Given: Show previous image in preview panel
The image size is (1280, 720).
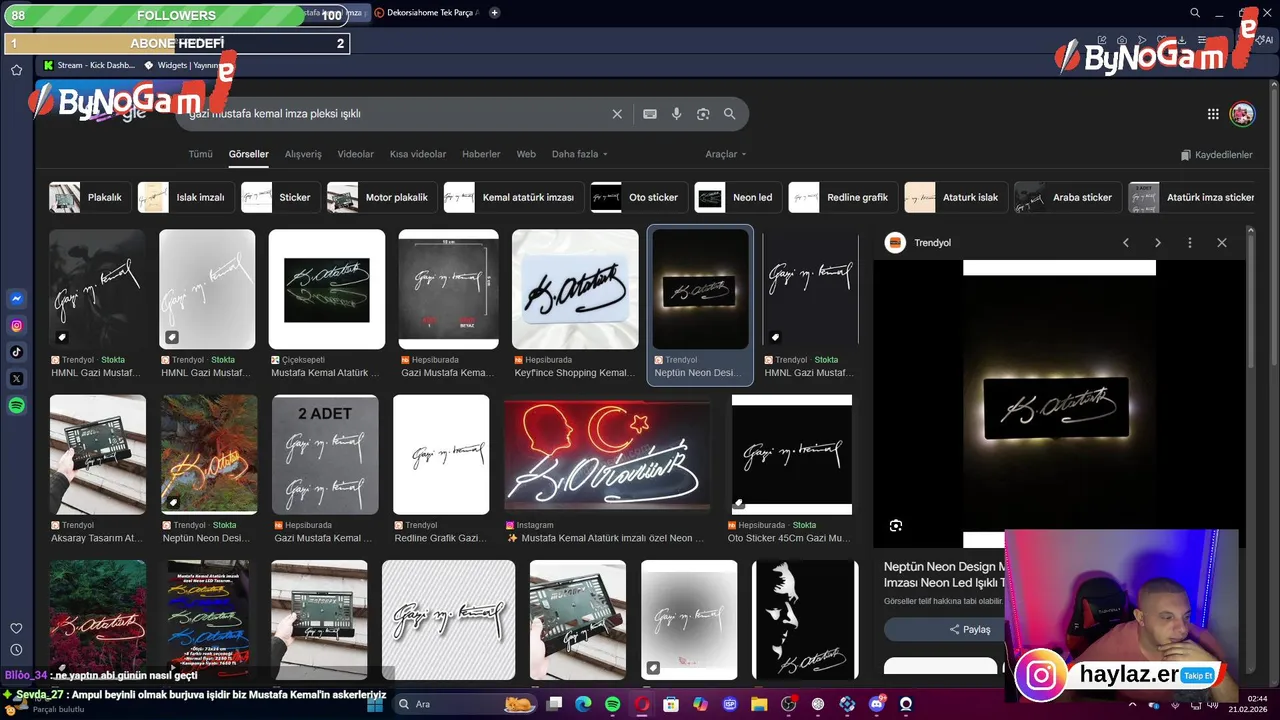Looking at the screenshot, I should (x=1126, y=243).
